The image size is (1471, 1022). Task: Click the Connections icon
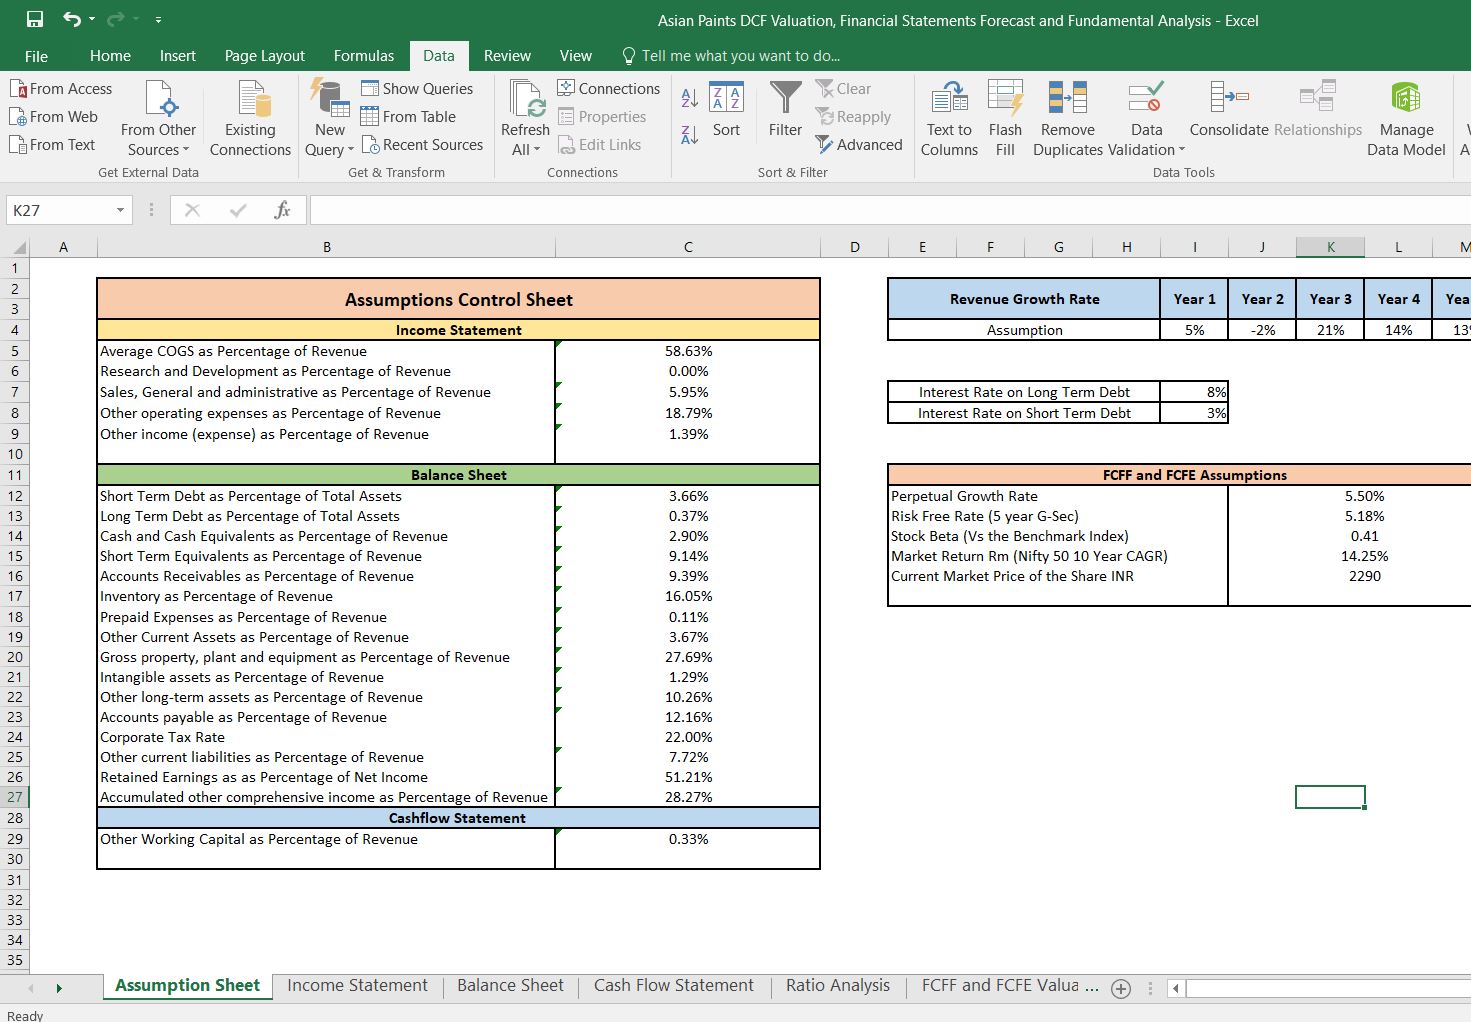tap(566, 88)
